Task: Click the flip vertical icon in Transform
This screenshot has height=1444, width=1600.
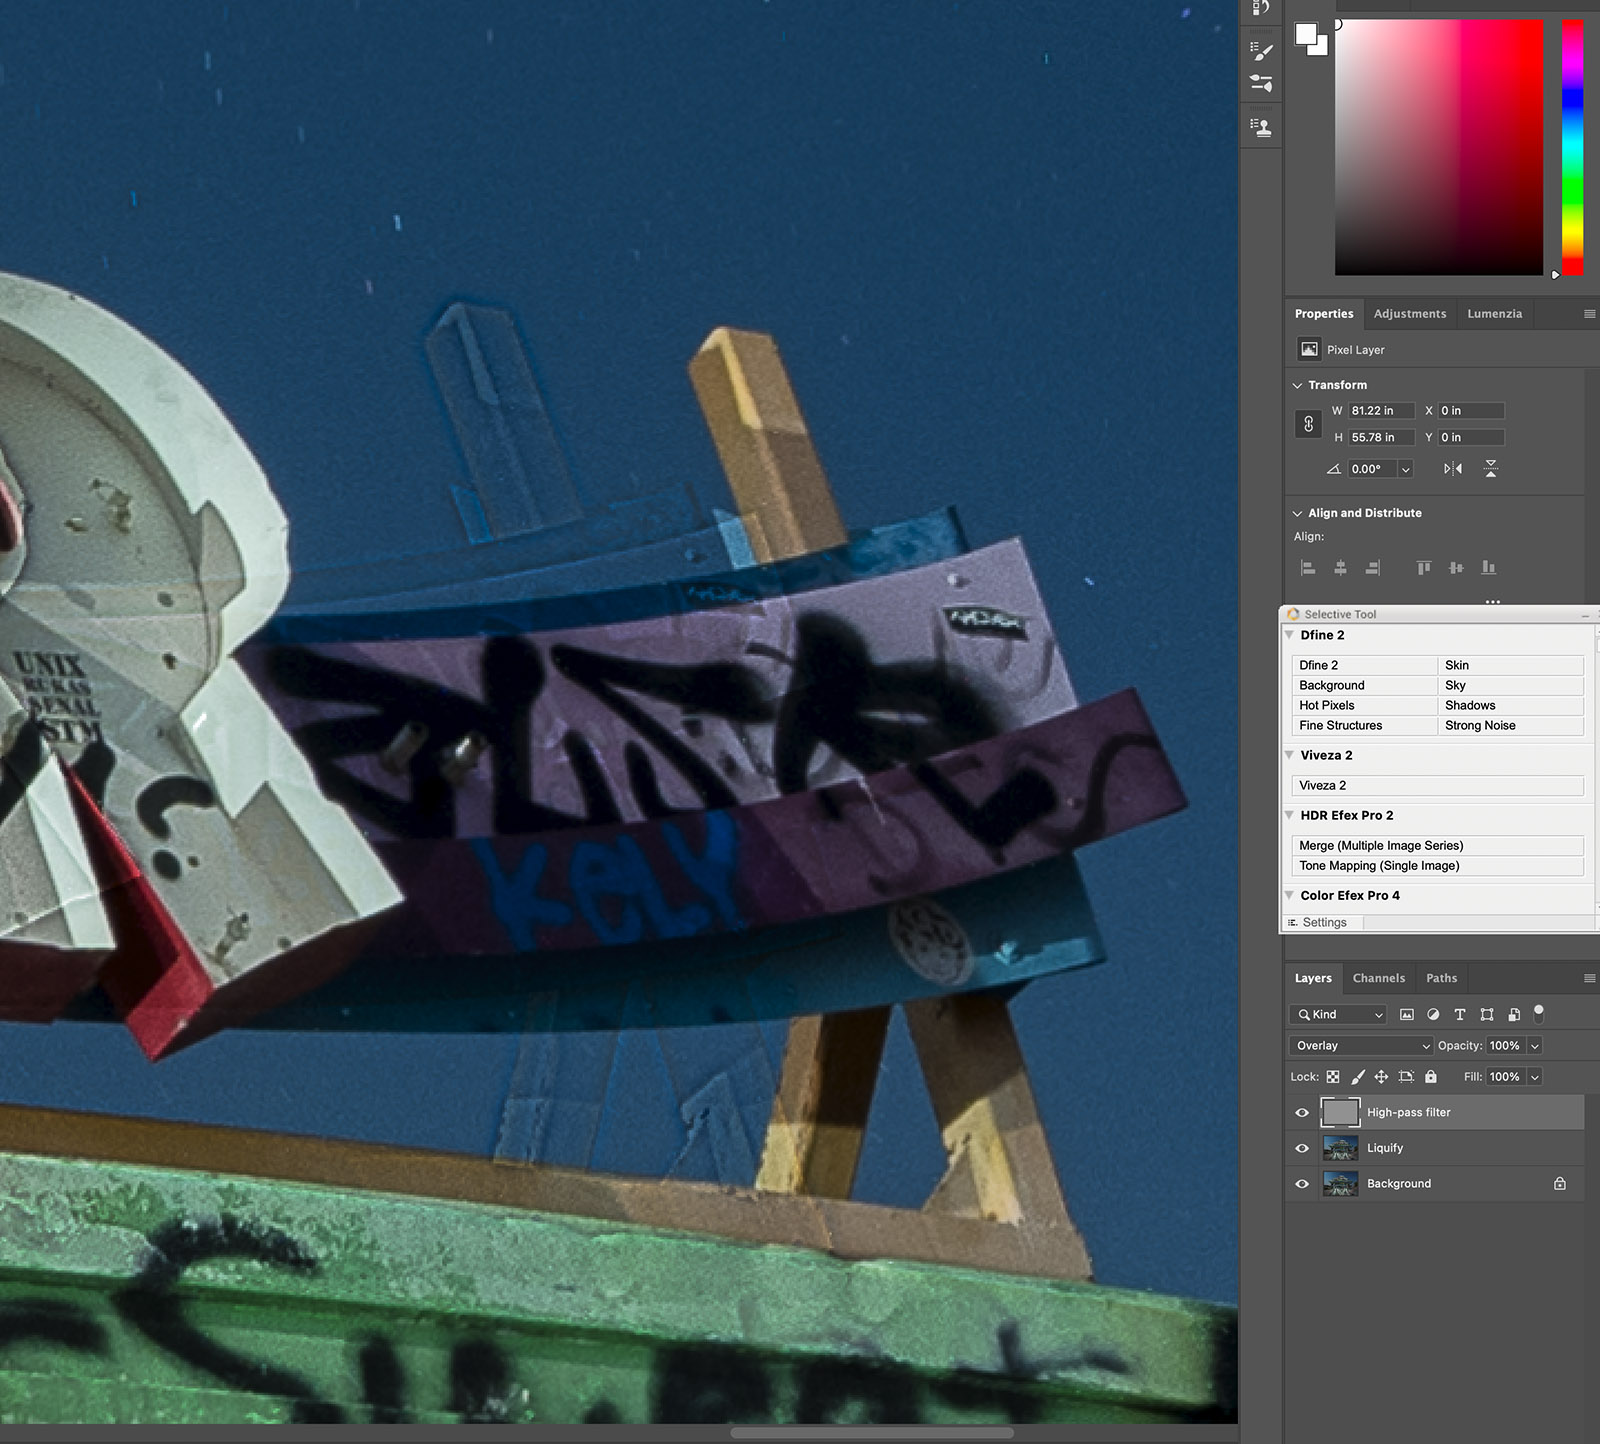Action: coord(1490,468)
